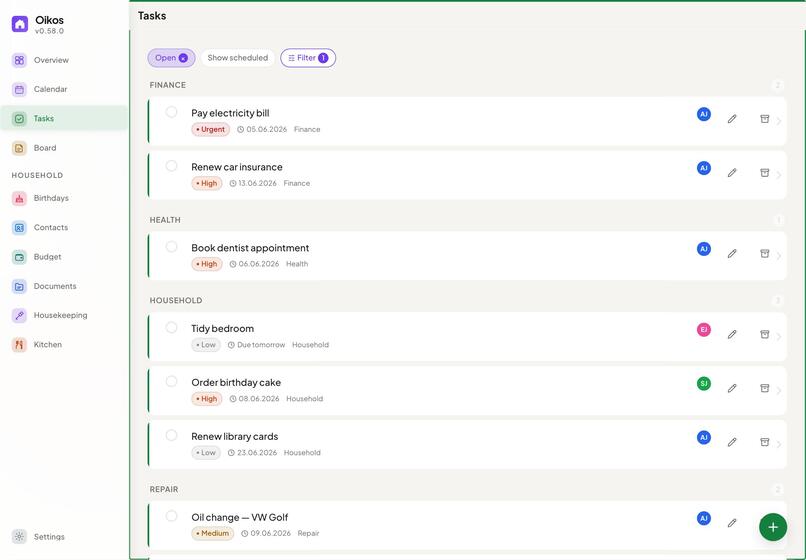Open the Overview page icon
Viewport: 806px width, 560px height.
(x=19, y=60)
